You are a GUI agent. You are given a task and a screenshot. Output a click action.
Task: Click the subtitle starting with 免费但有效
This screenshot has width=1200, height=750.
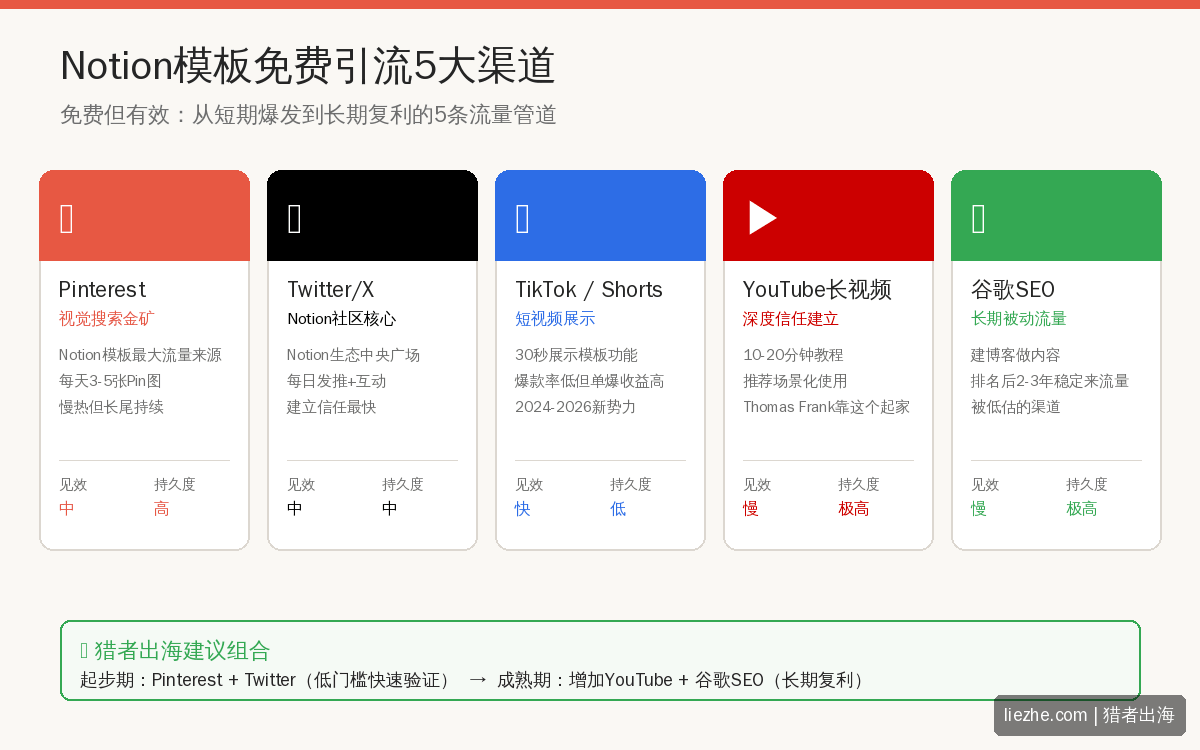pos(308,115)
